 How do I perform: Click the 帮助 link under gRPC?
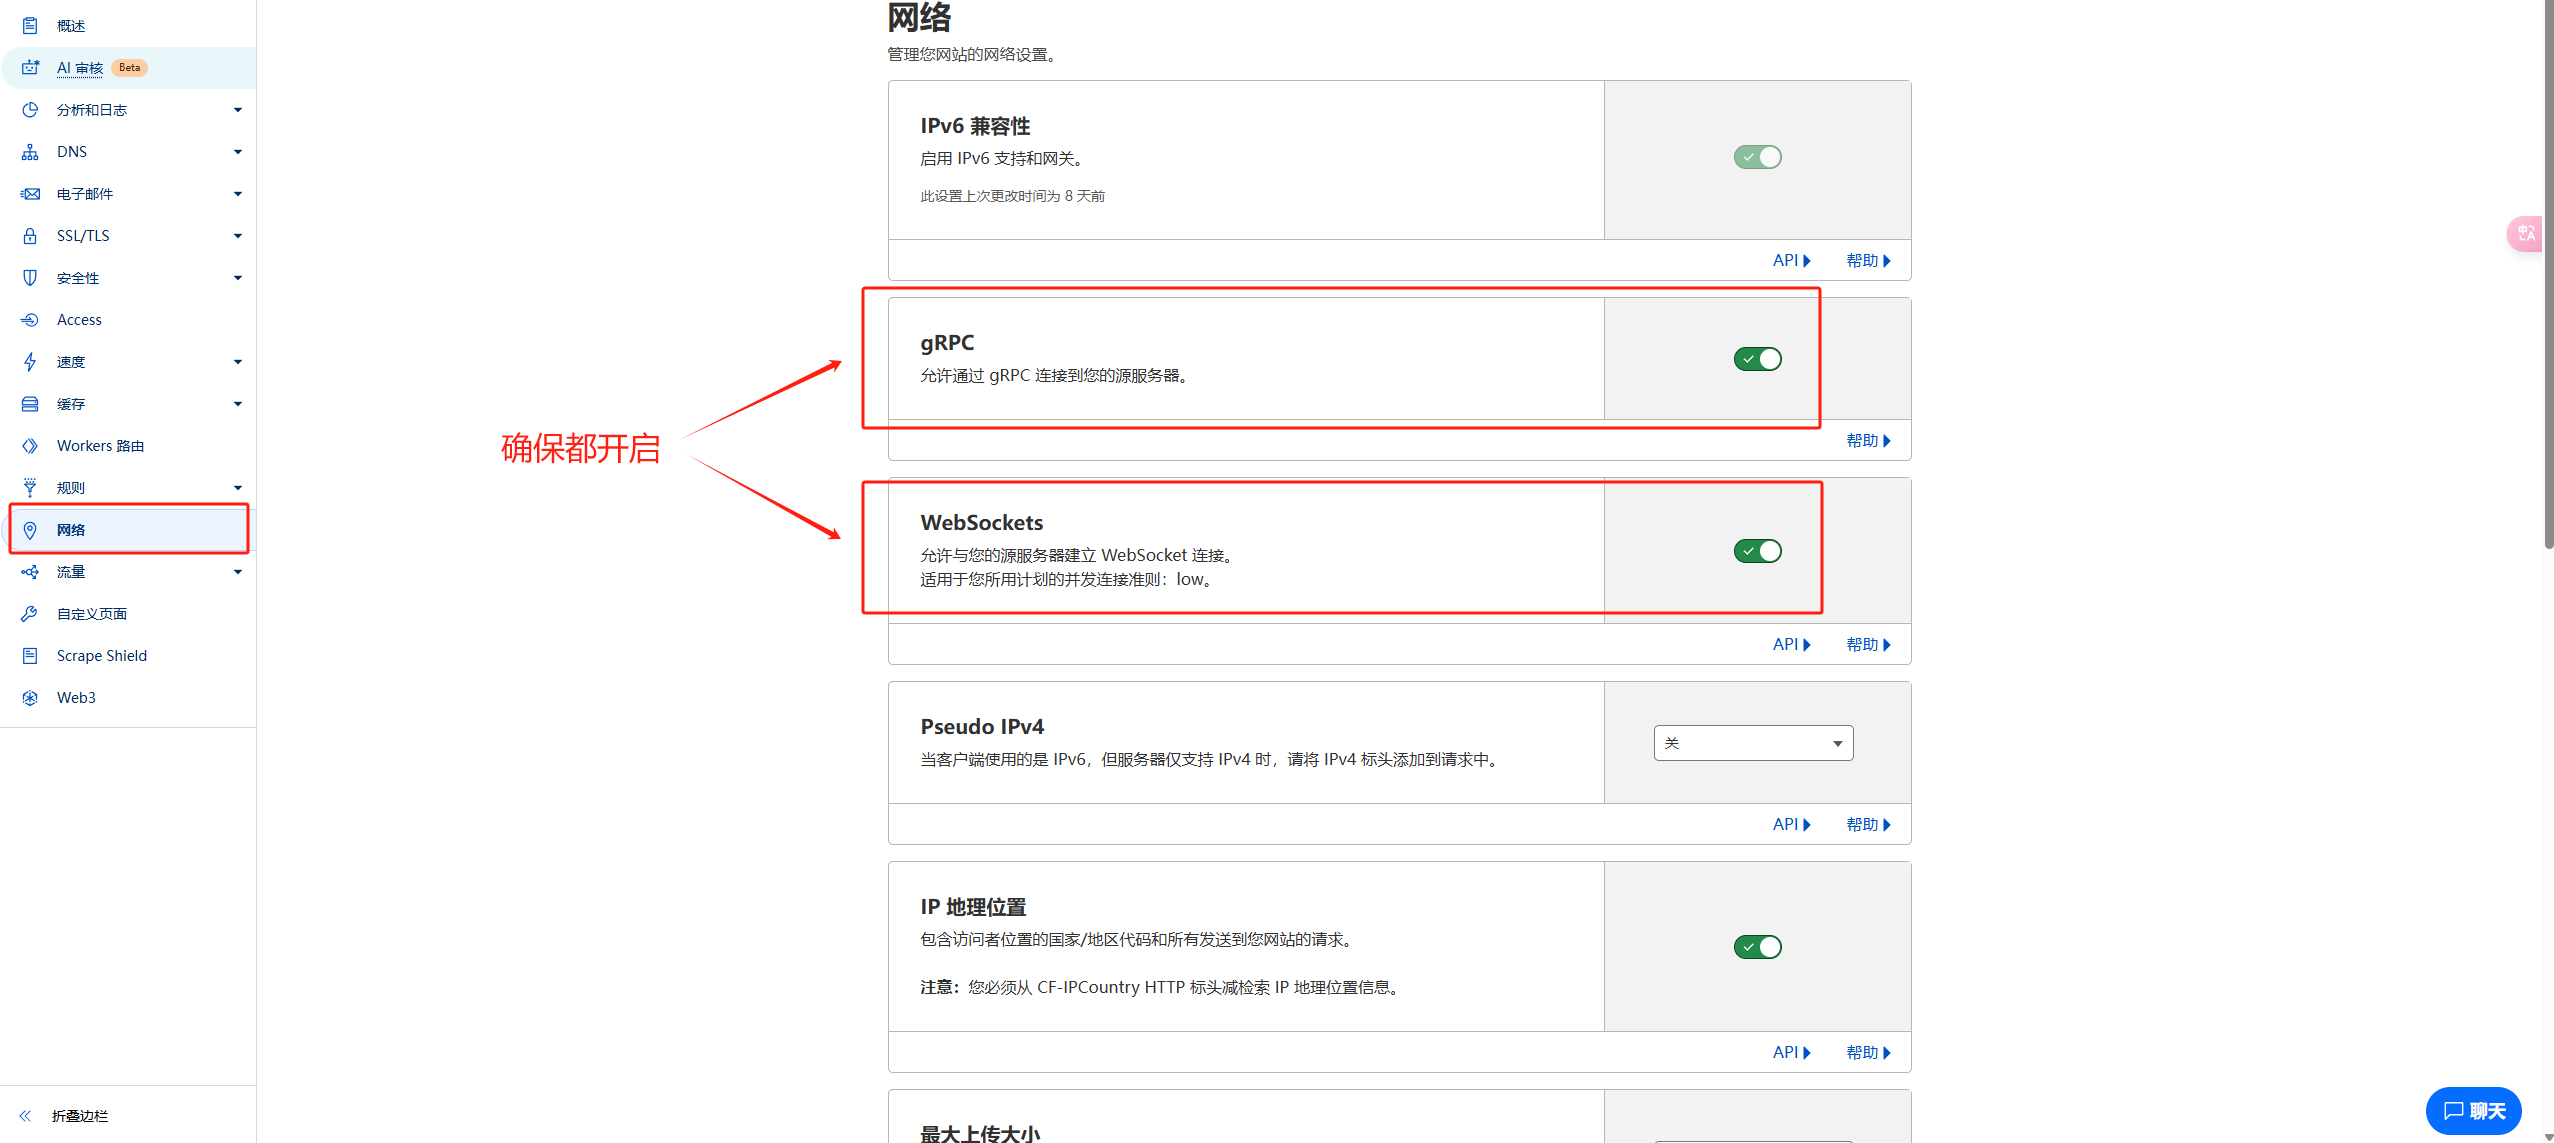[x=1867, y=441]
